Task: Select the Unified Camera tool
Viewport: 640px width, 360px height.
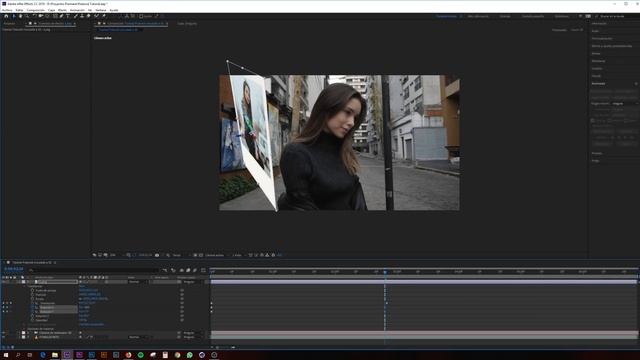Action: [41, 16]
